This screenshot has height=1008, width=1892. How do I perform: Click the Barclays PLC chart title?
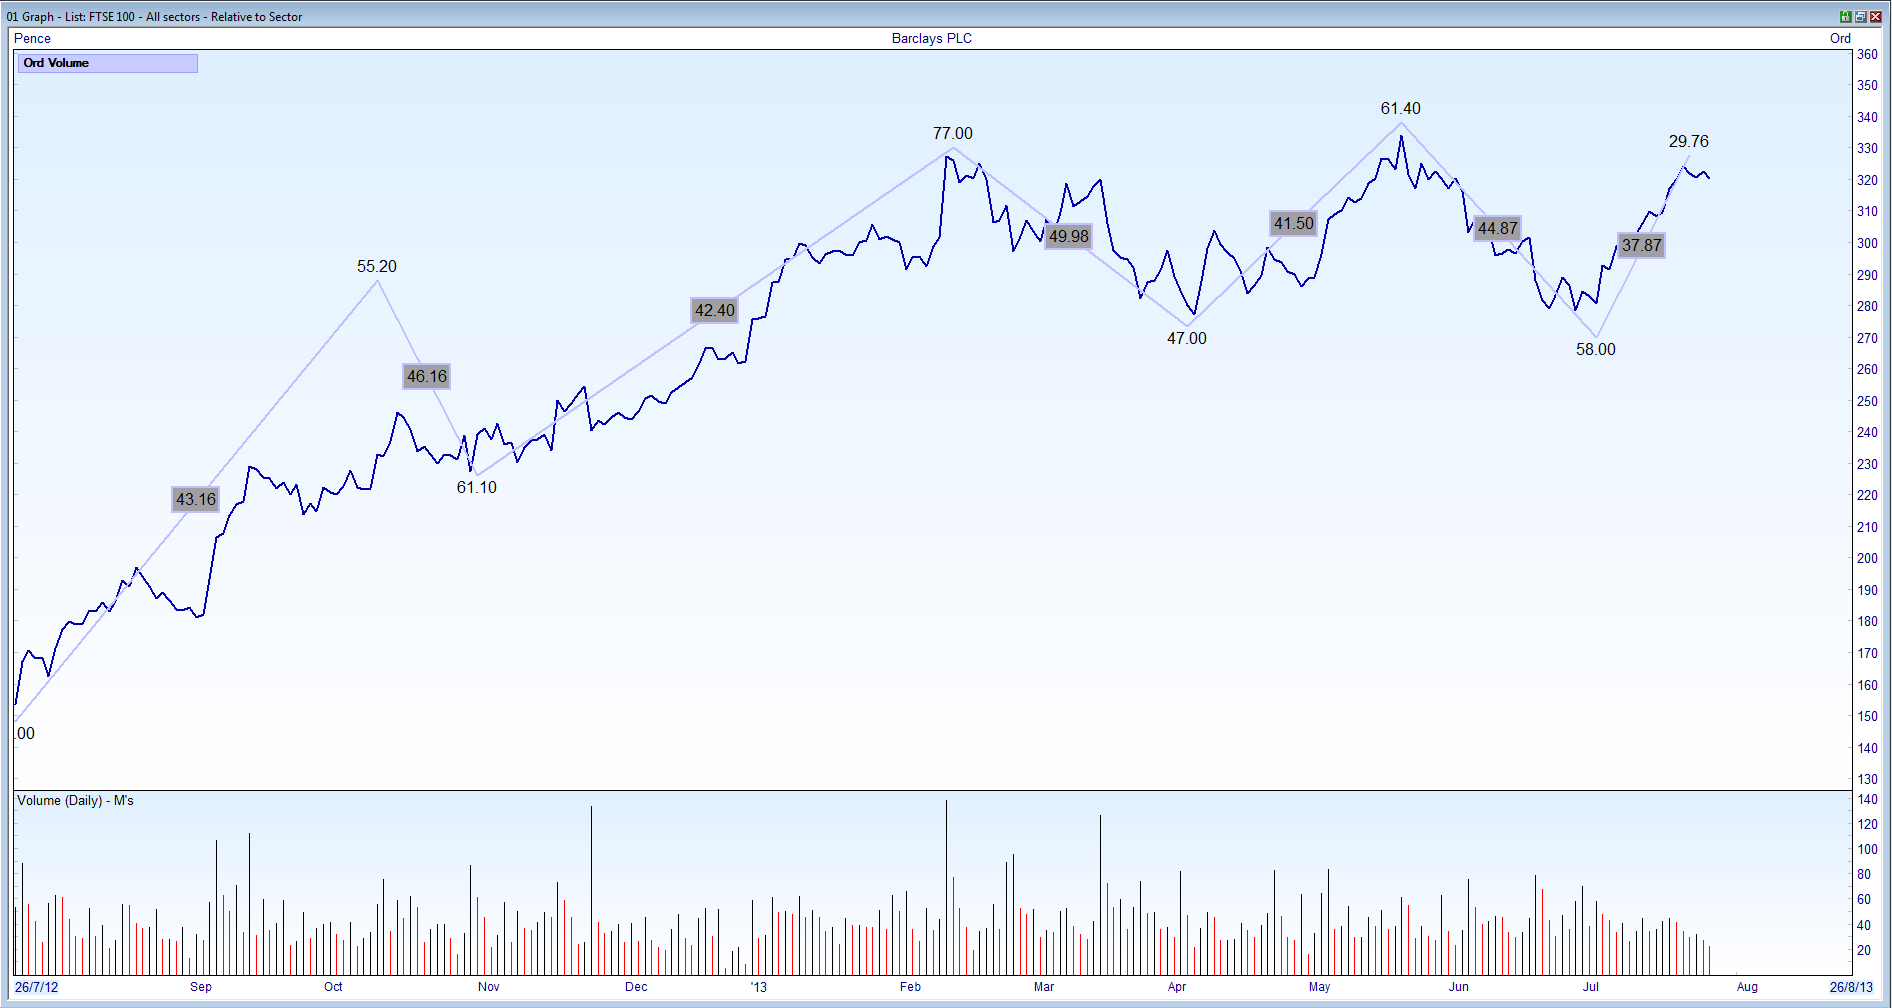(x=931, y=38)
